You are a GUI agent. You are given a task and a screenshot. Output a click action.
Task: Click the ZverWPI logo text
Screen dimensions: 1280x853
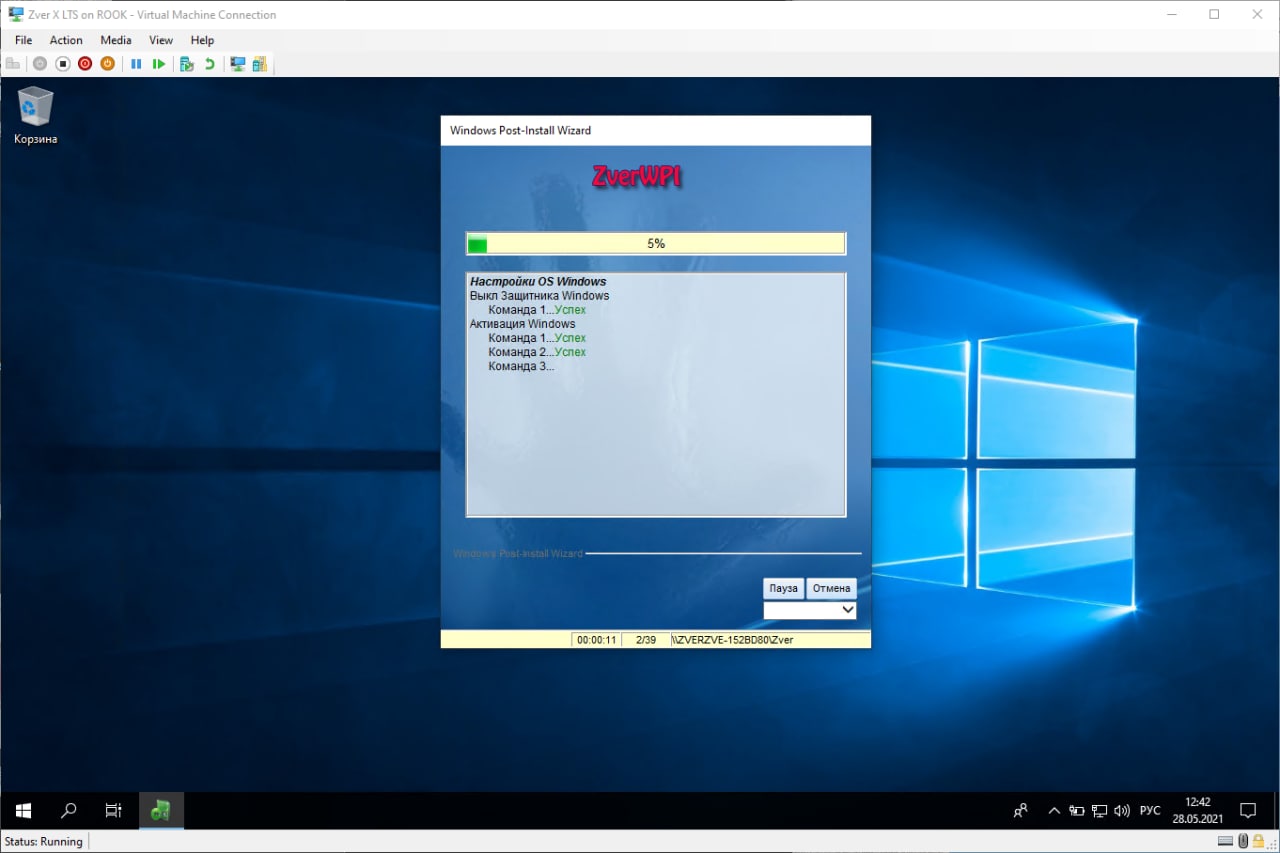tap(637, 177)
